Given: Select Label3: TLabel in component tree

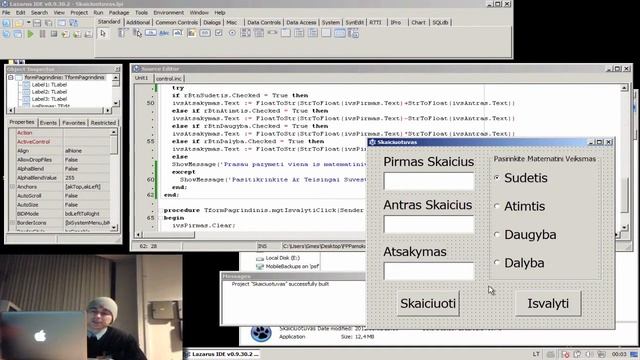Looking at the screenshot, I should [49, 99].
